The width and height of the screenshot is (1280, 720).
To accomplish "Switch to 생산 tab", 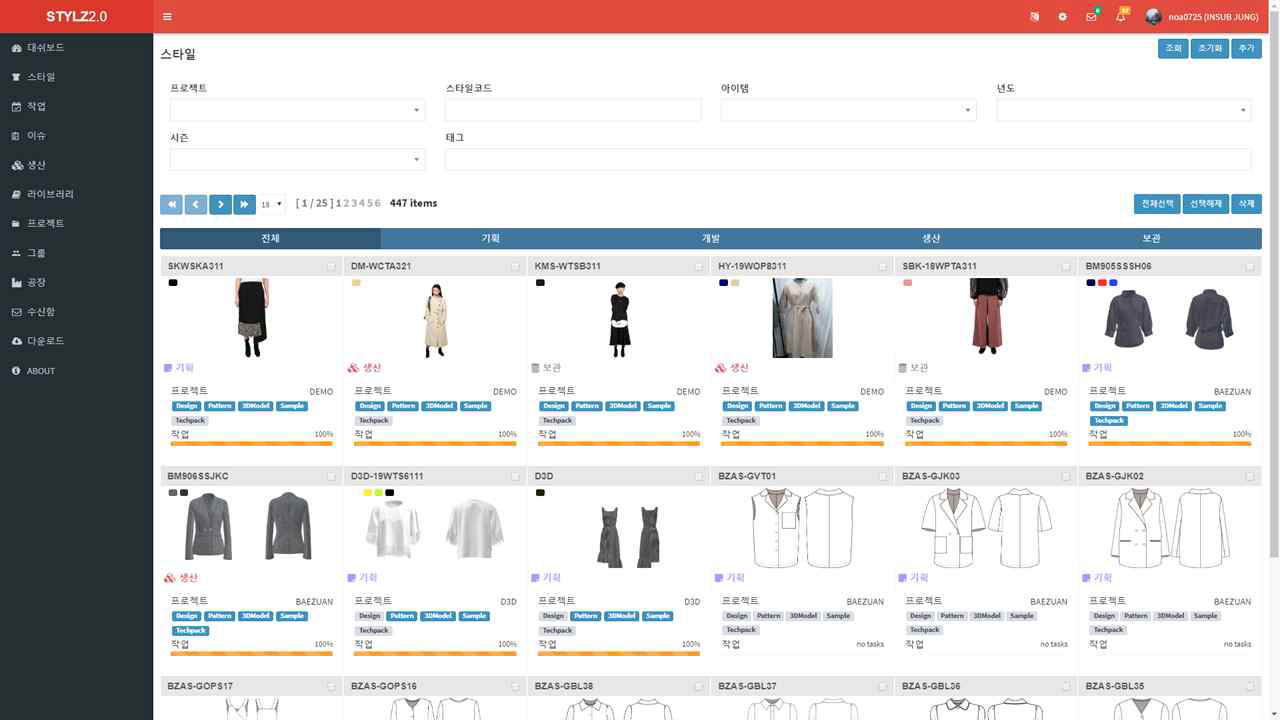I will point(931,239).
